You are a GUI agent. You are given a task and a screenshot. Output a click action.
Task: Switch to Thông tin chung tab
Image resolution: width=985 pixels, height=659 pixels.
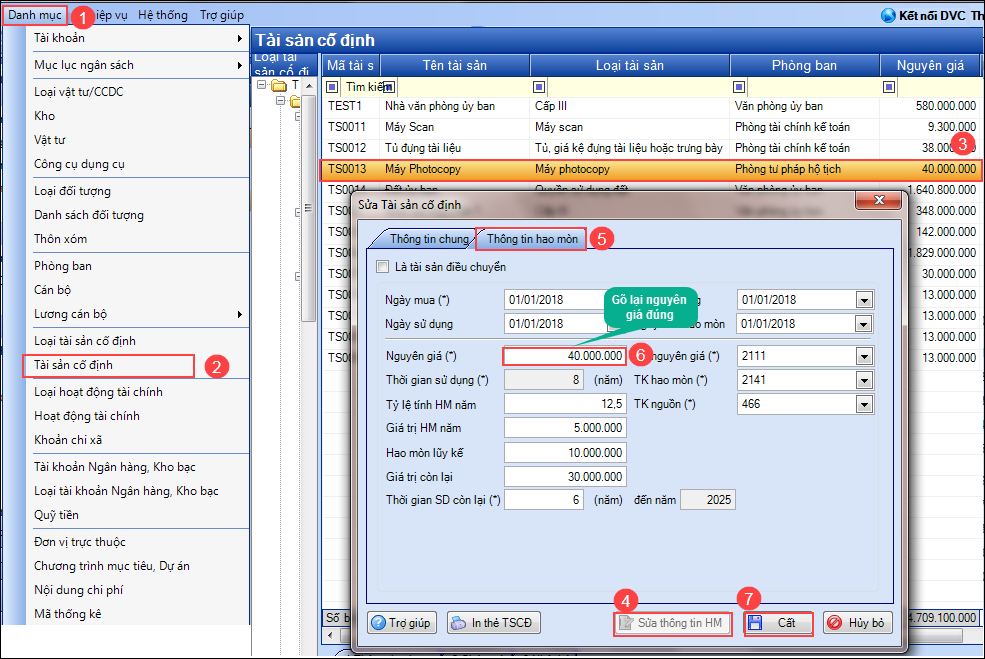tap(428, 239)
